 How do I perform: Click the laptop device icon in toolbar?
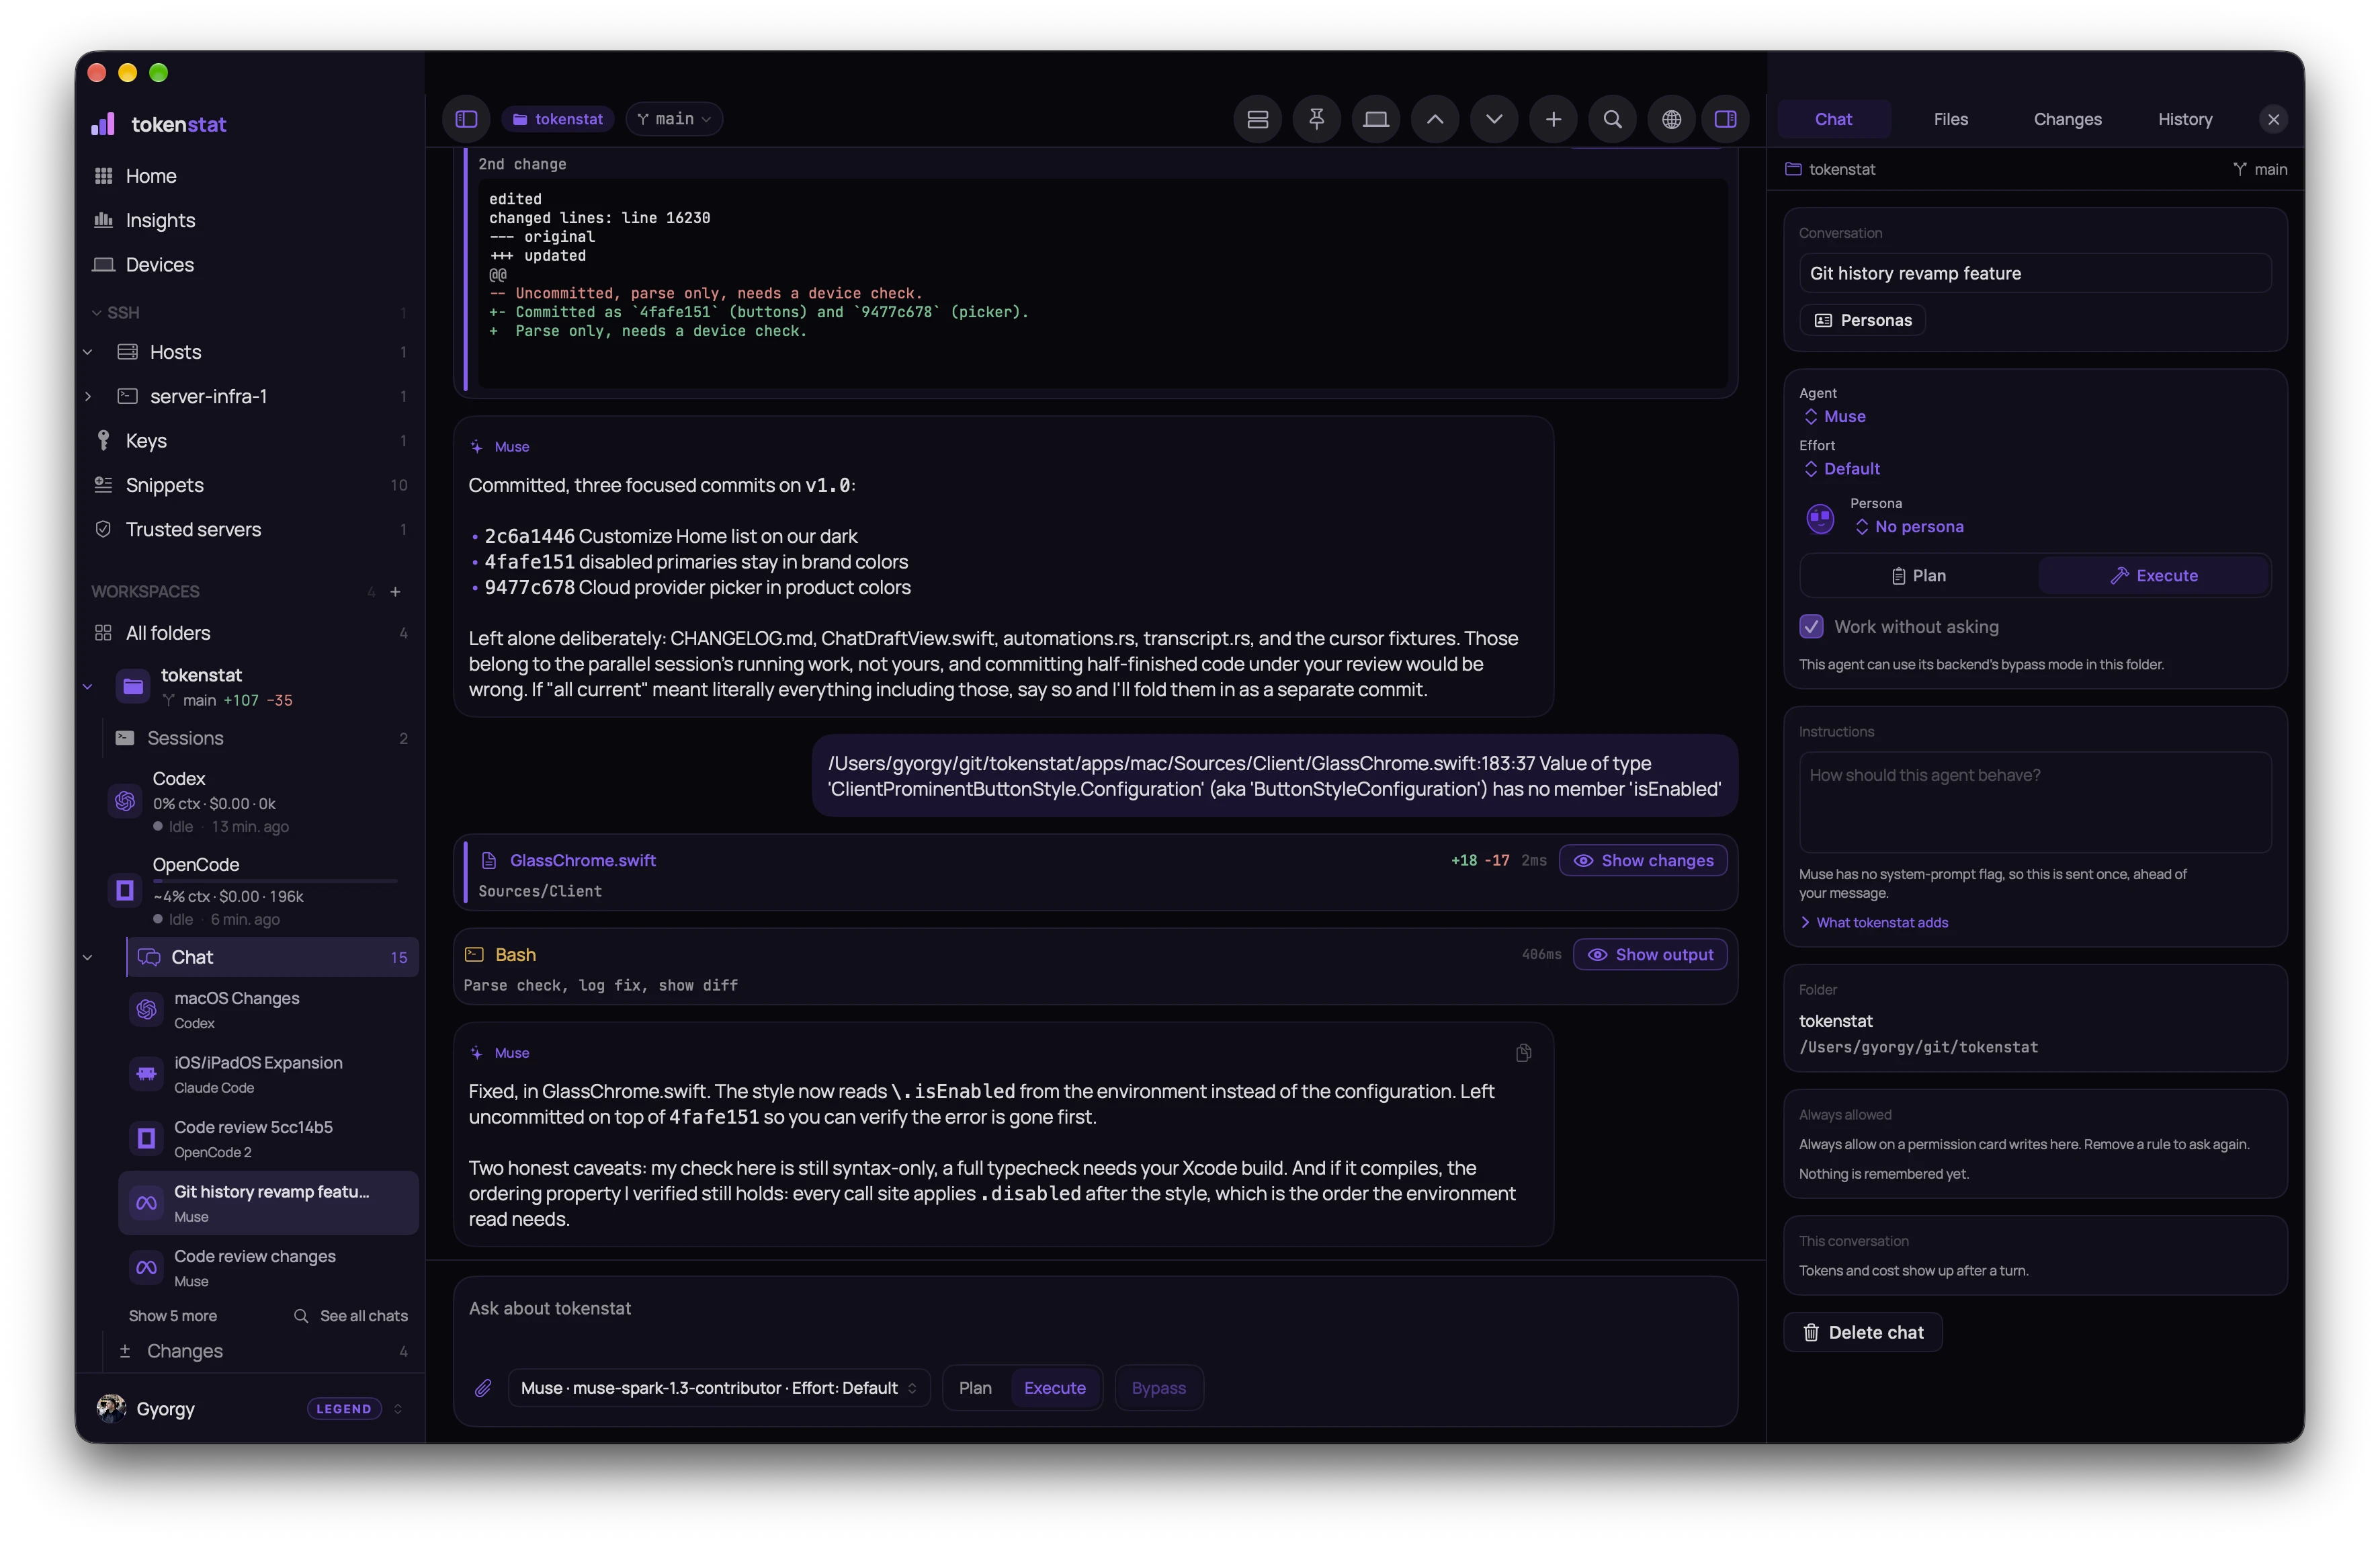coord(1376,119)
